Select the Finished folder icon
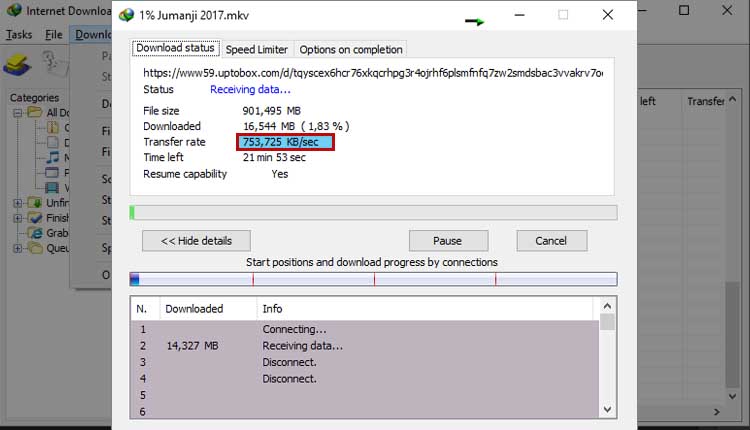Screen dimensions: 750x430 [x=35, y=218]
